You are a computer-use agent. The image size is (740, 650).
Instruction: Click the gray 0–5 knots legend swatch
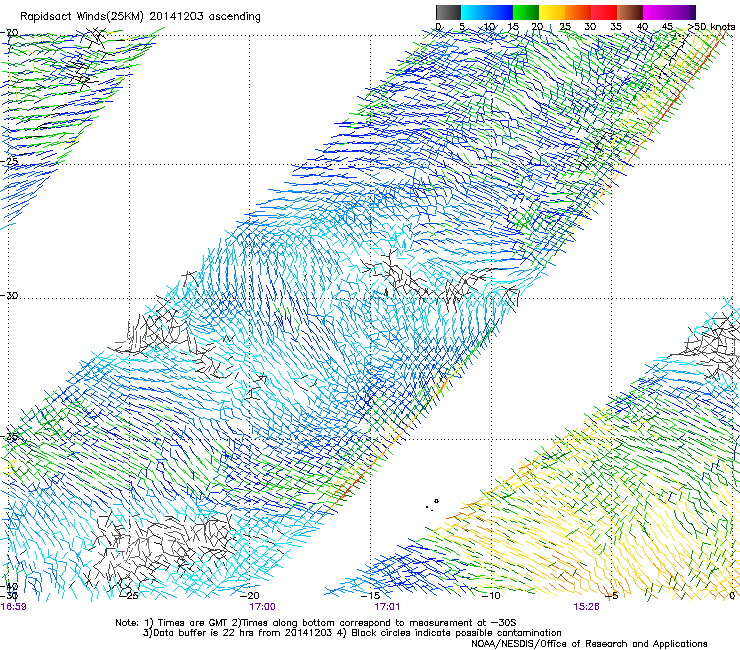coord(448,12)
